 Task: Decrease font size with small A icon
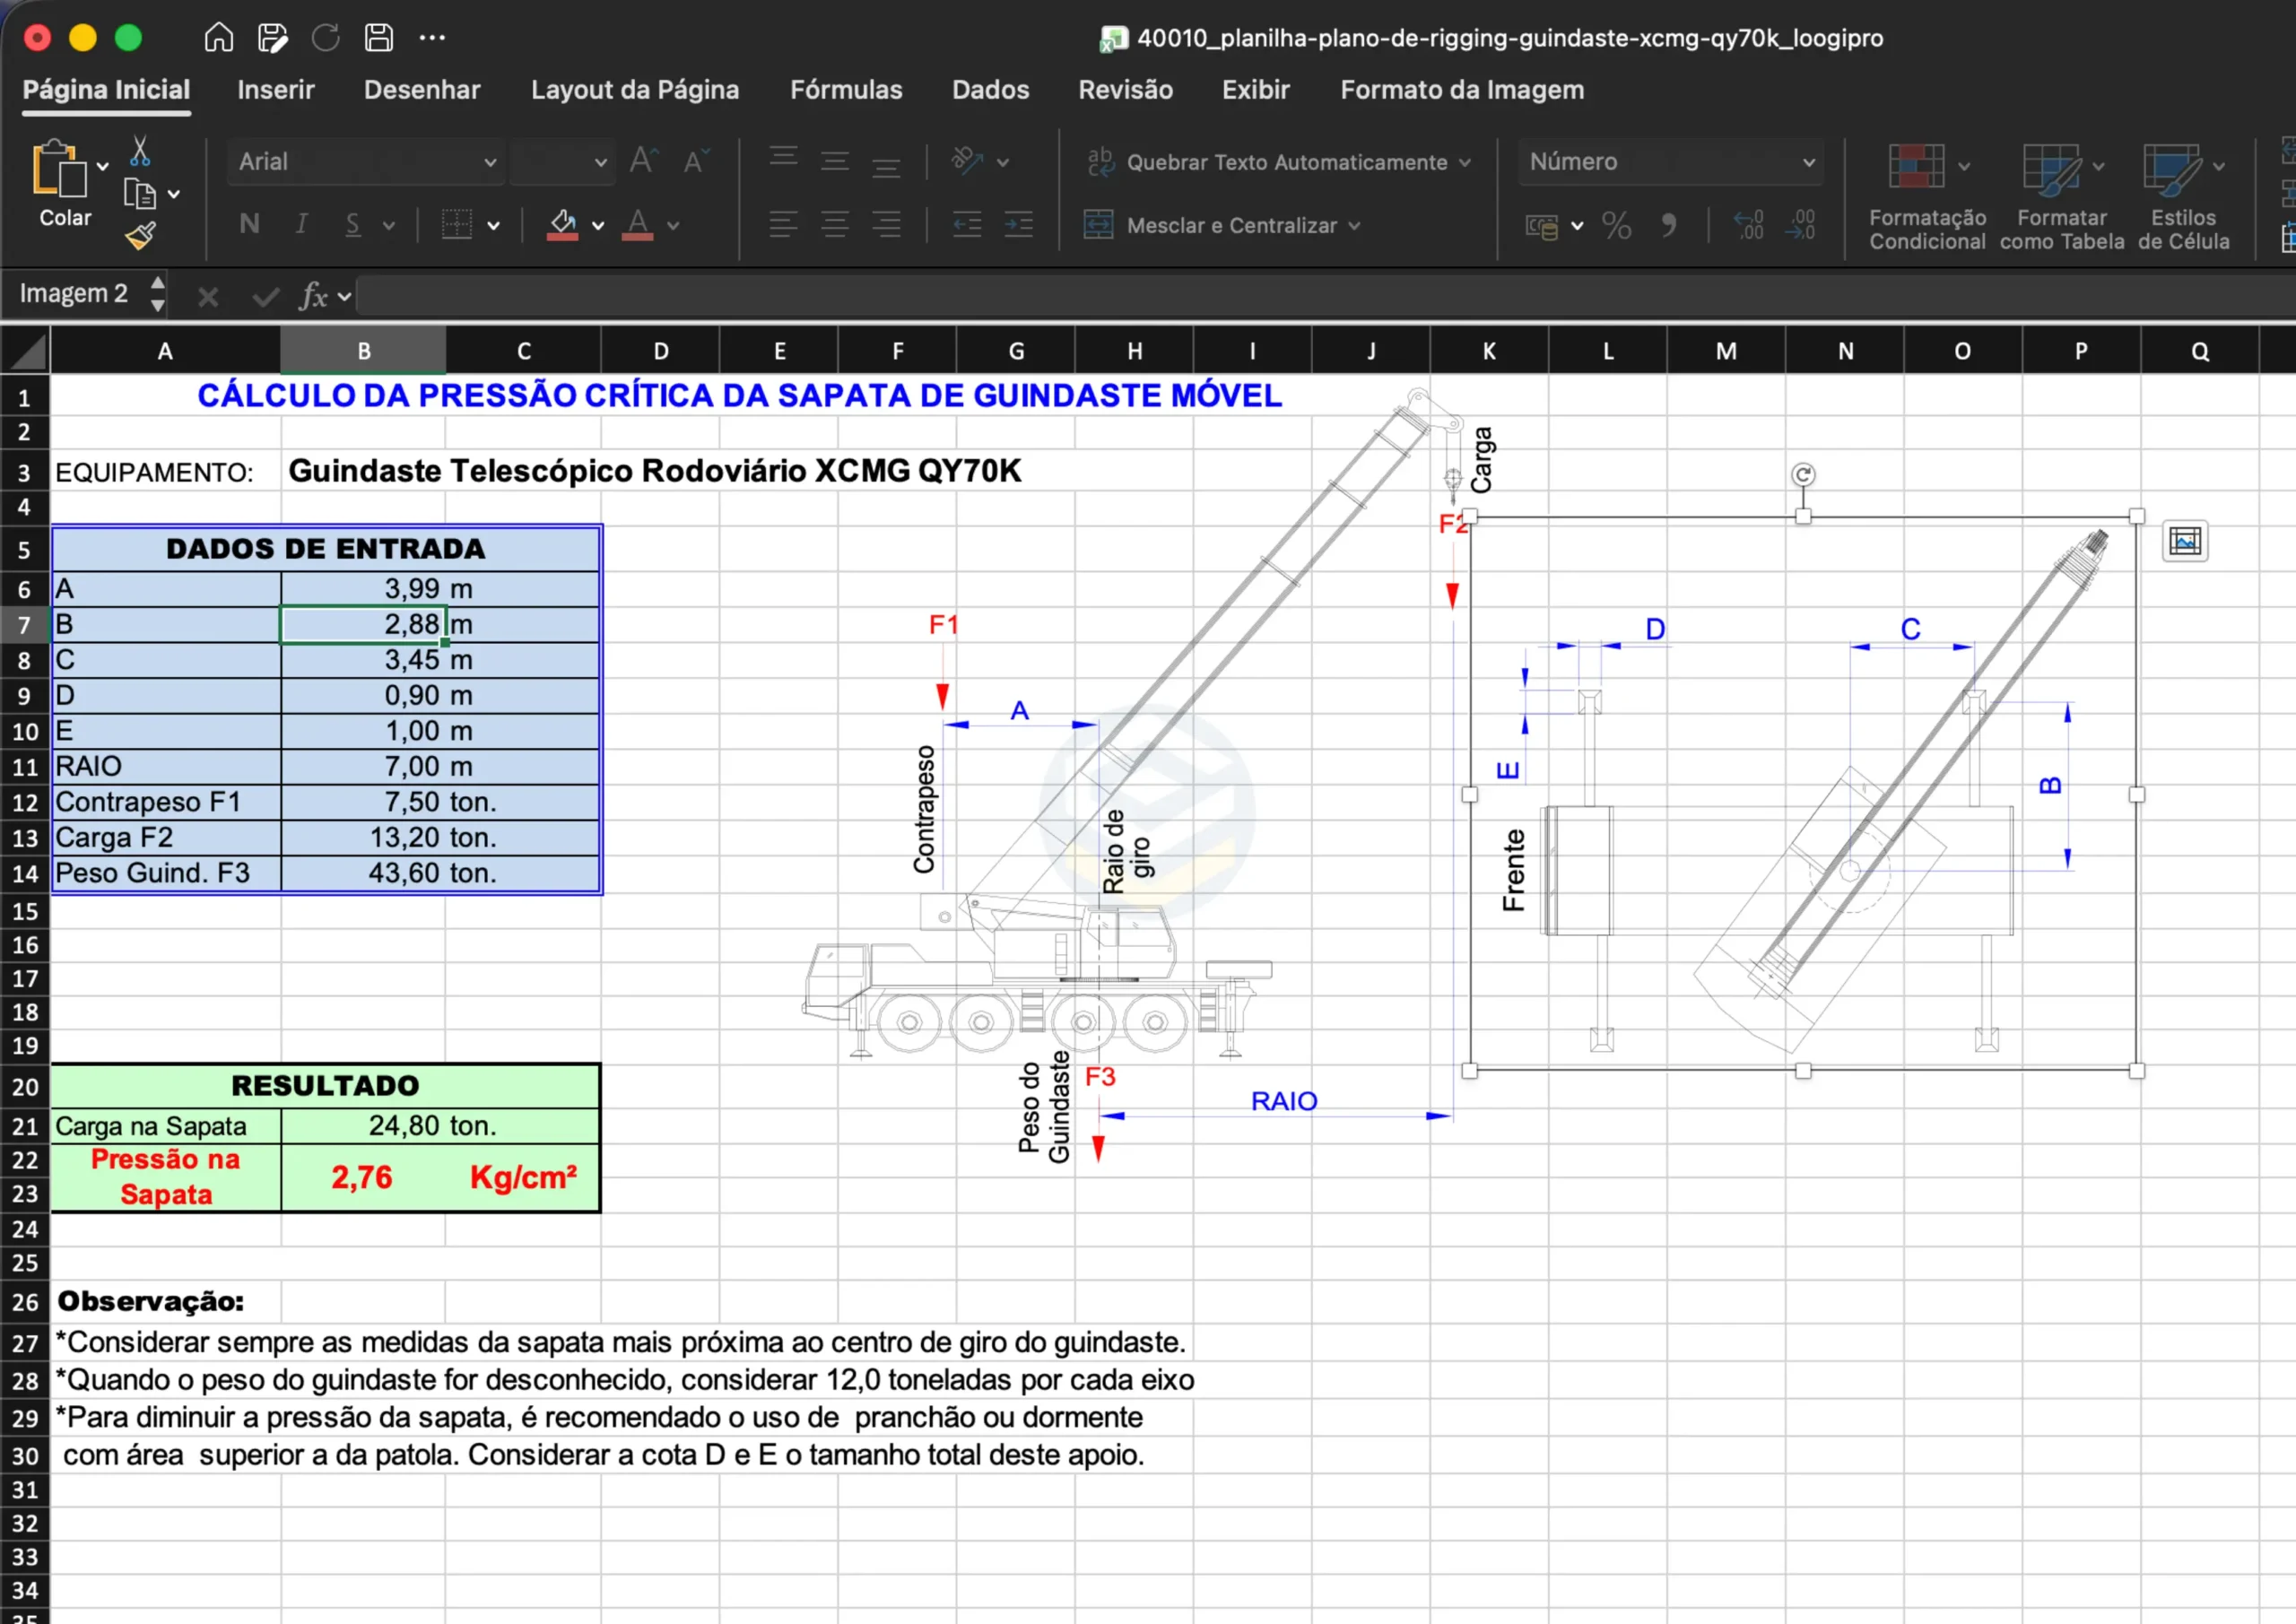tap(696, 161)
